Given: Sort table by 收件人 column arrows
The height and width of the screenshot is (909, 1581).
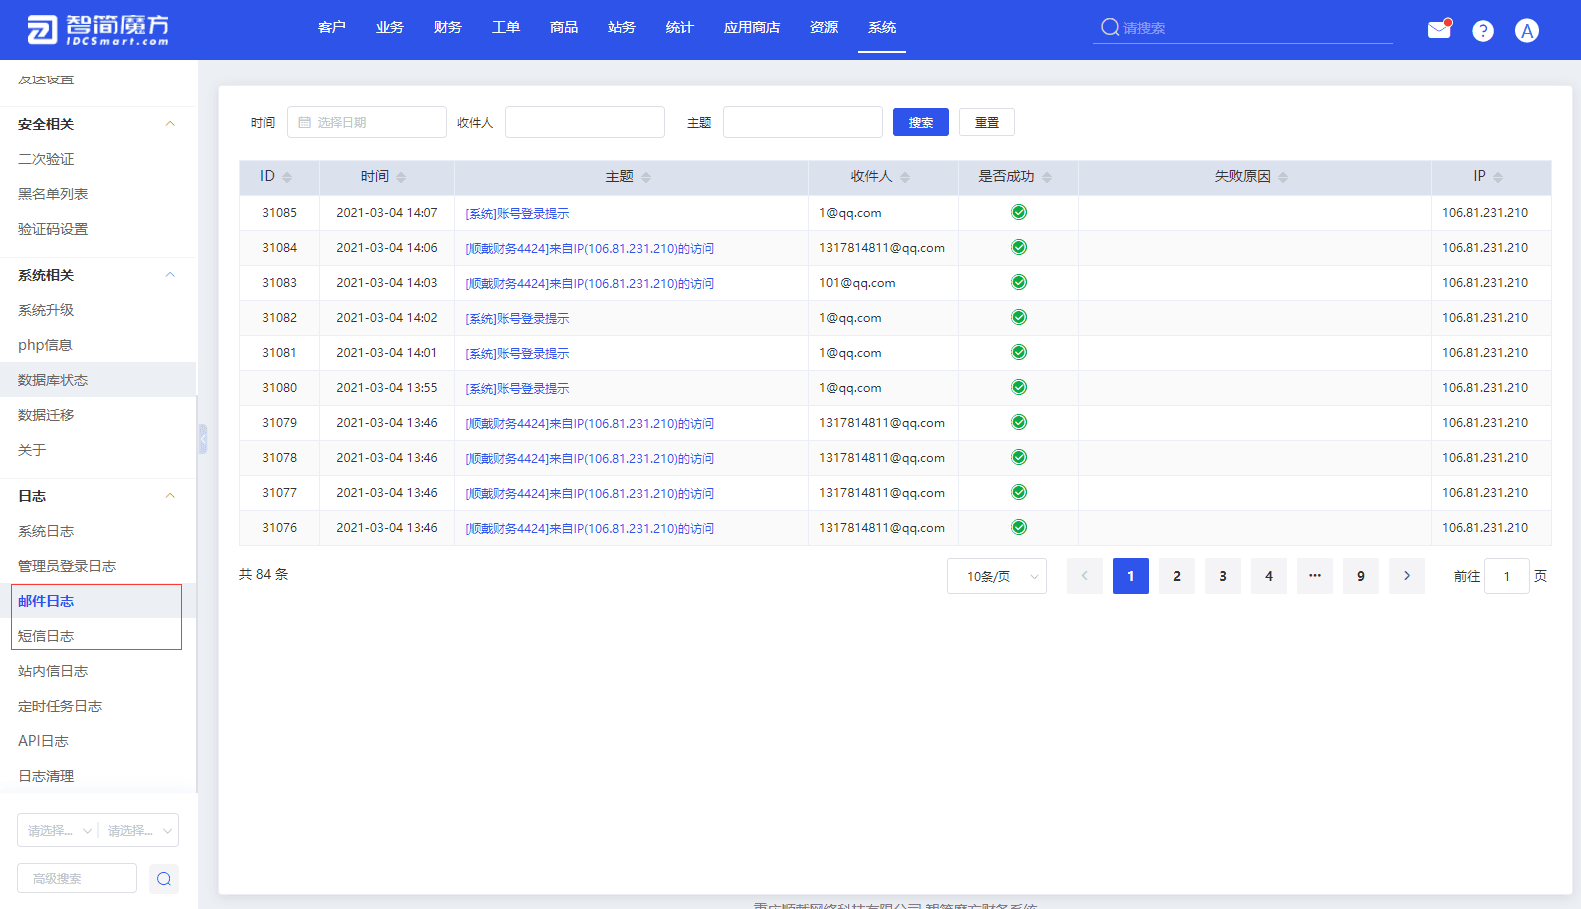Looking at the screenshot, I should (905, 177).
